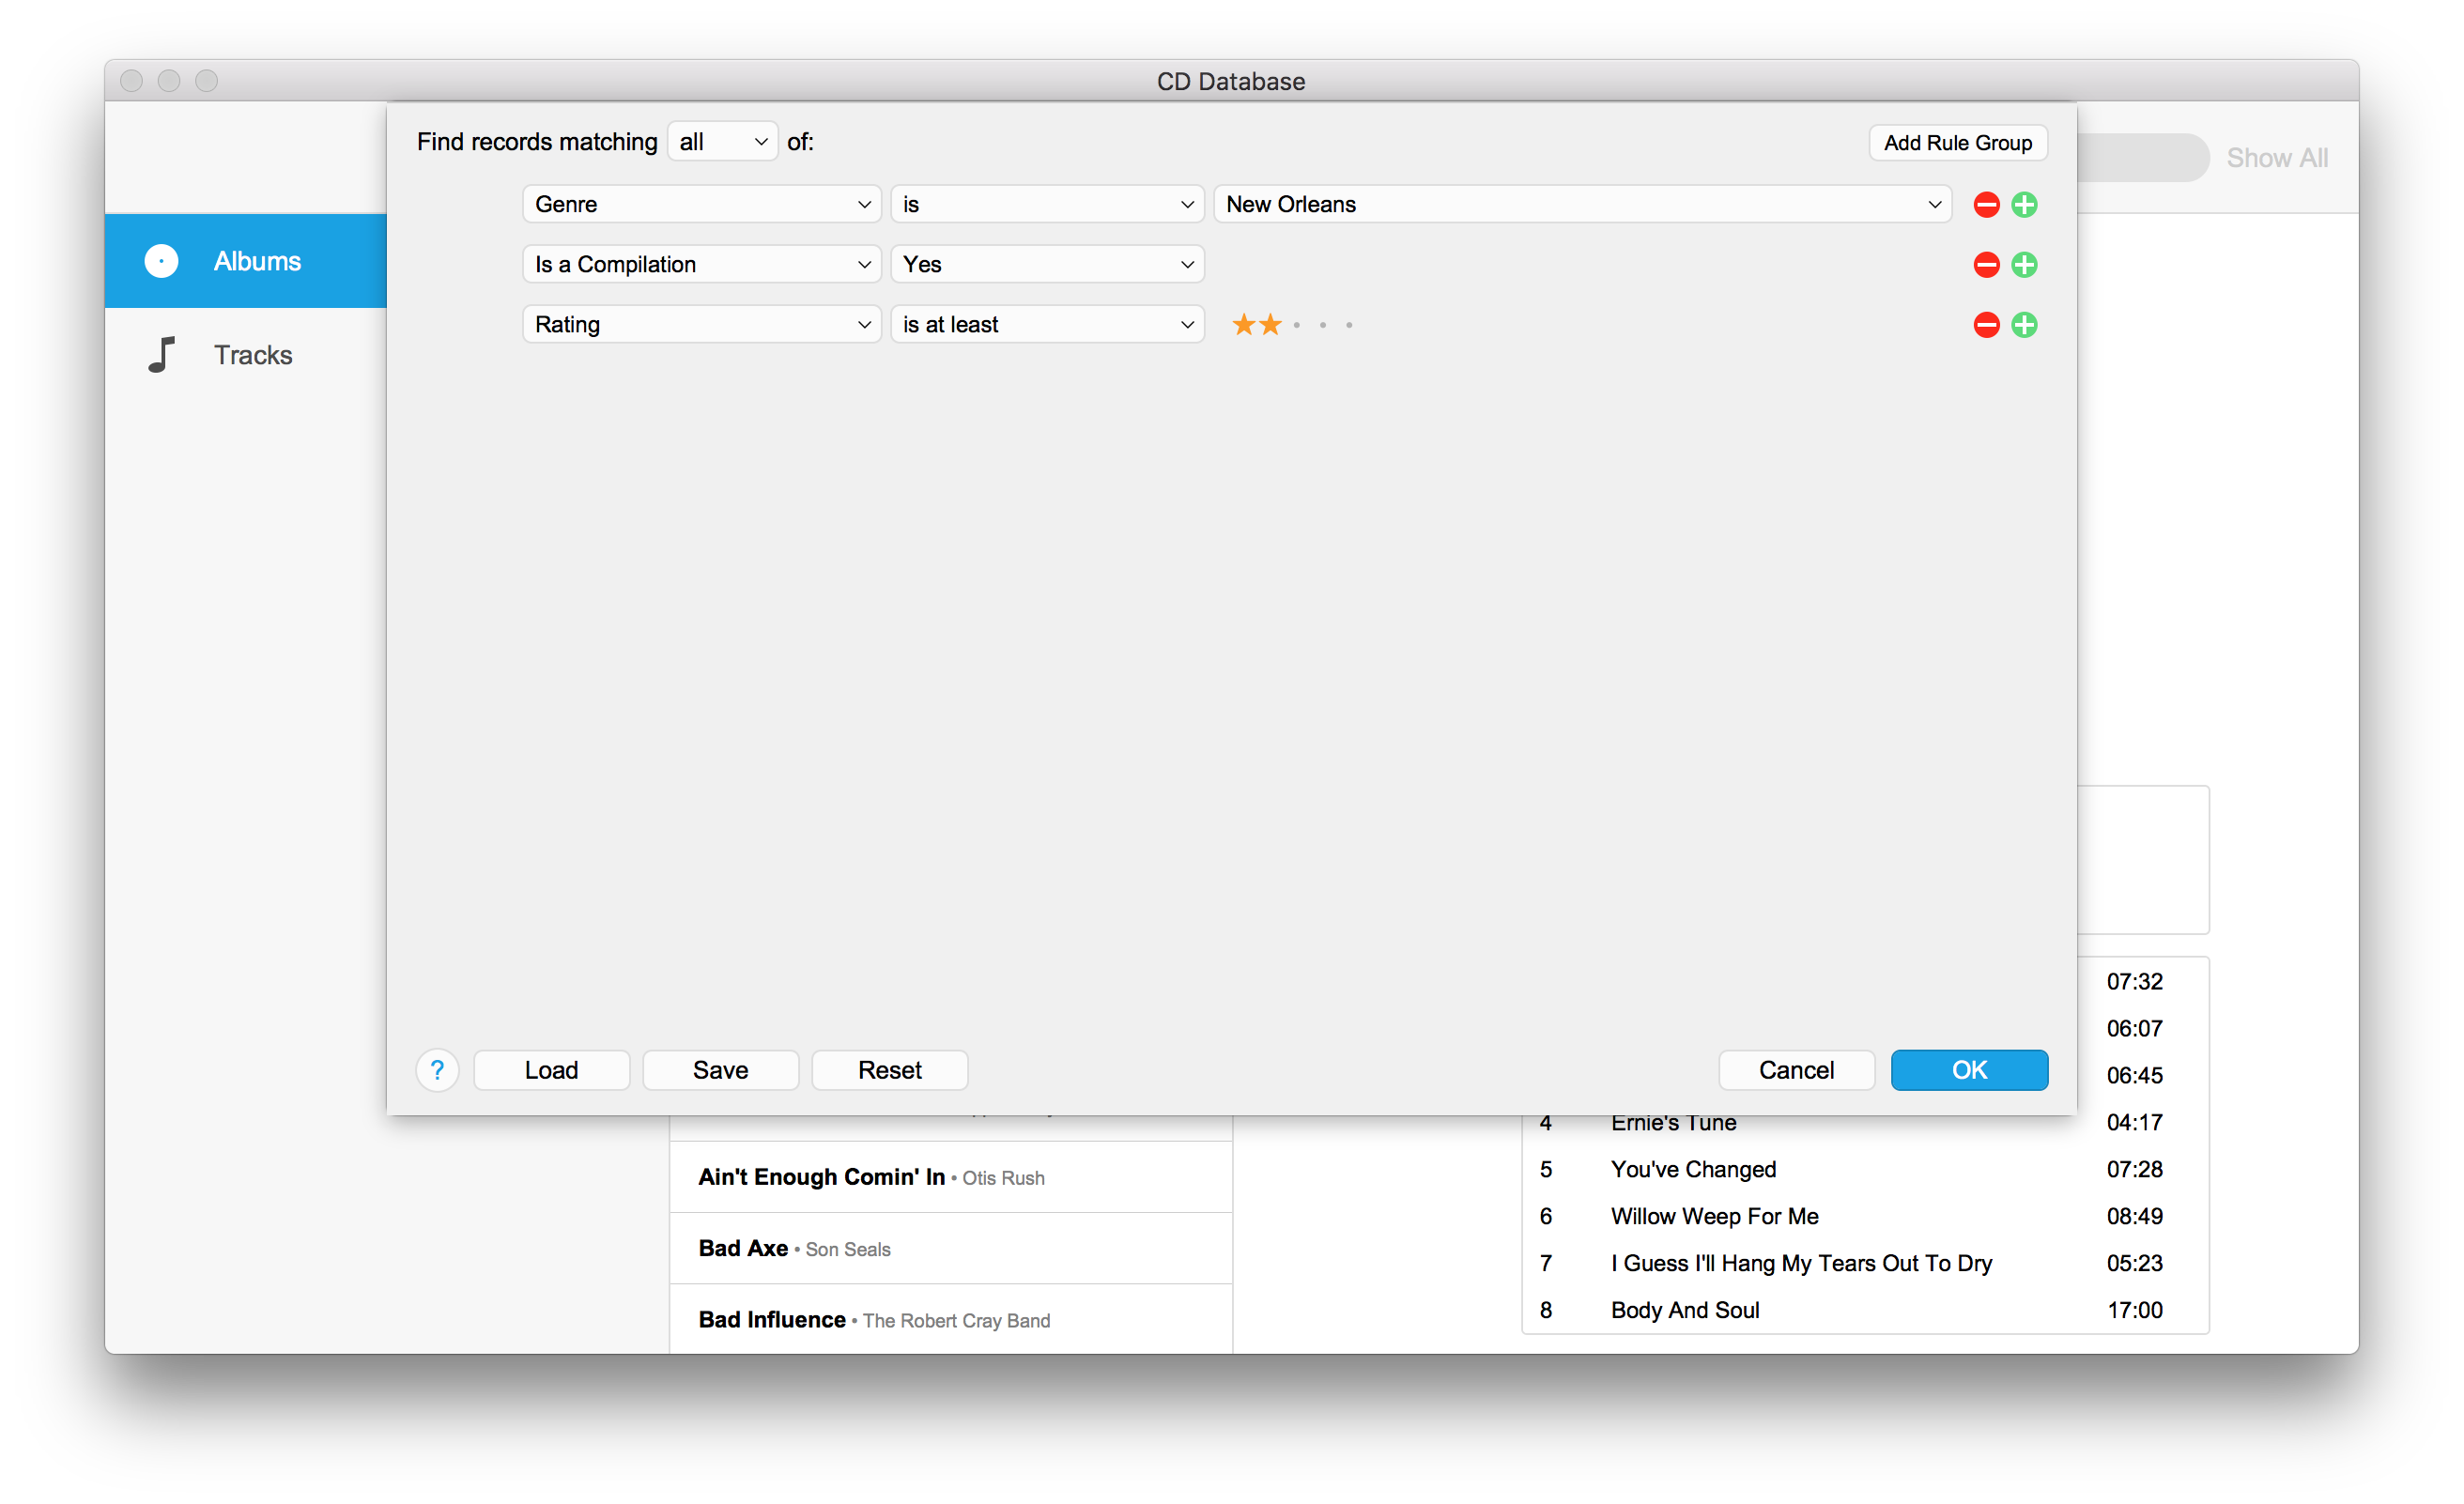Confirm the search with OK
This screenshot has height=1504, width=2464.
pos(1969,1070)
